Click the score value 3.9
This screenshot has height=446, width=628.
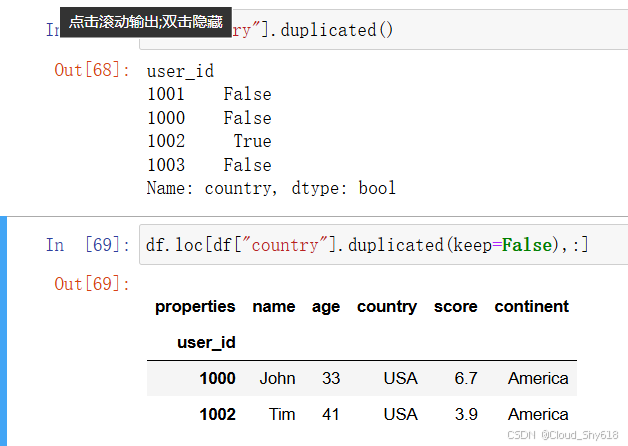click(466, 414)
